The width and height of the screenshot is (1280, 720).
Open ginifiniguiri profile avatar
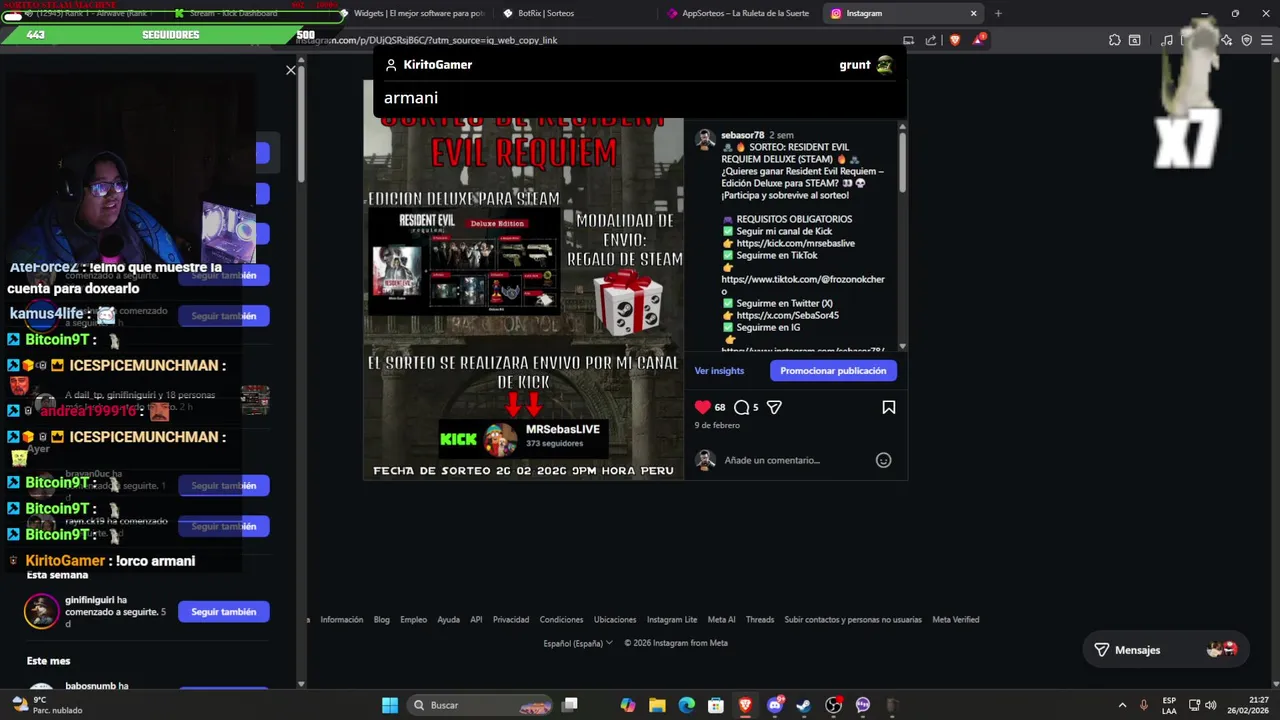pos(41,611)
